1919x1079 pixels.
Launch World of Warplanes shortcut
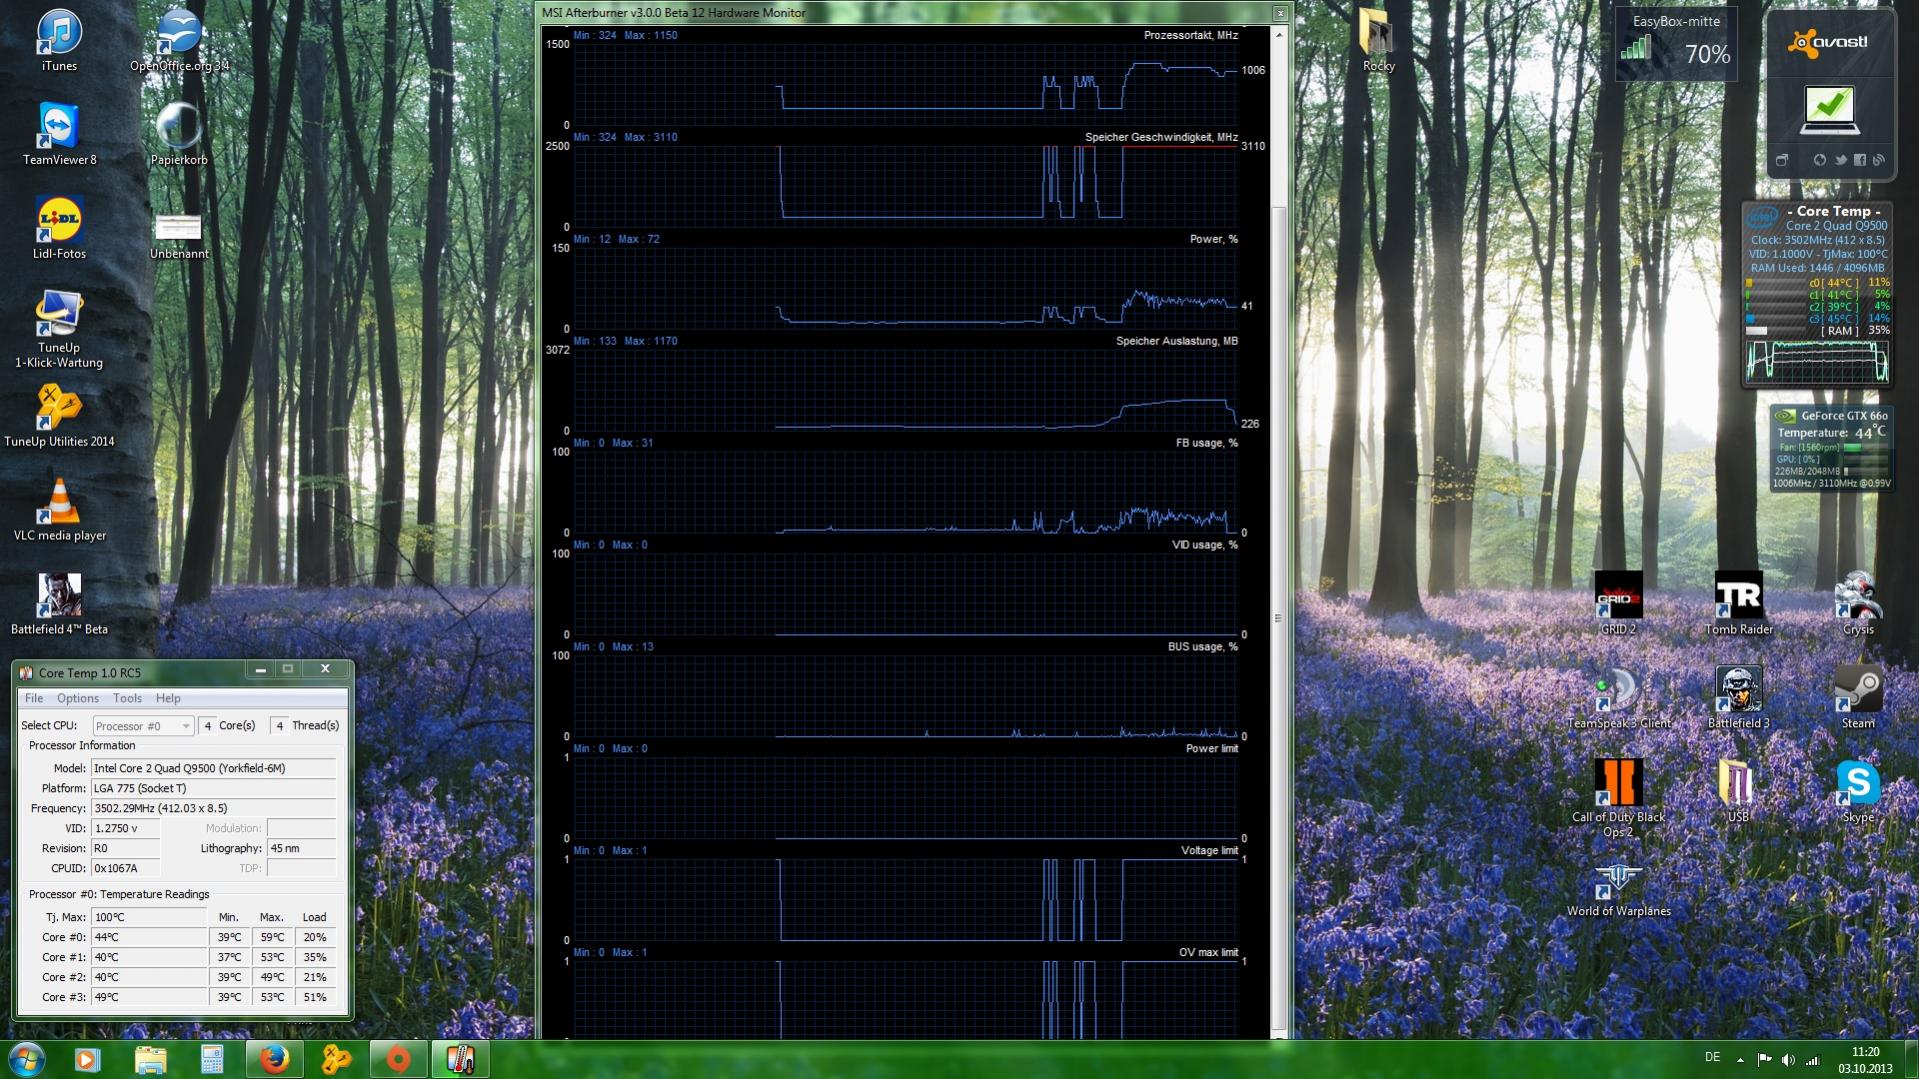(1618, 886)
